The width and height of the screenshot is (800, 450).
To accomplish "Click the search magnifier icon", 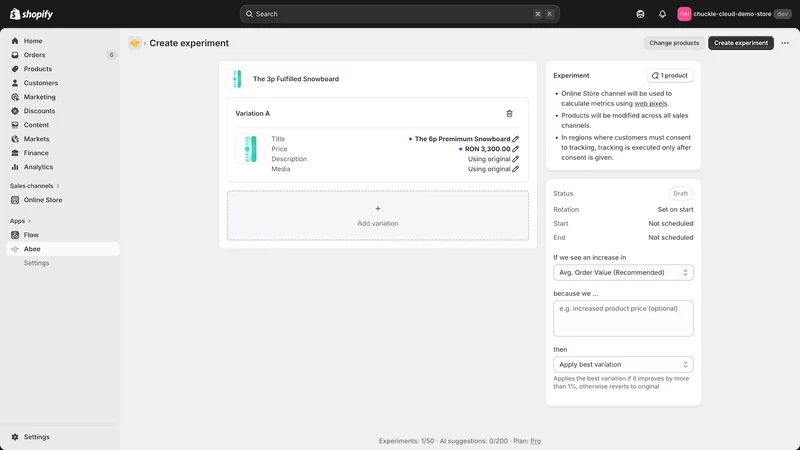I will pyautogui.click(x=249, y=14).
